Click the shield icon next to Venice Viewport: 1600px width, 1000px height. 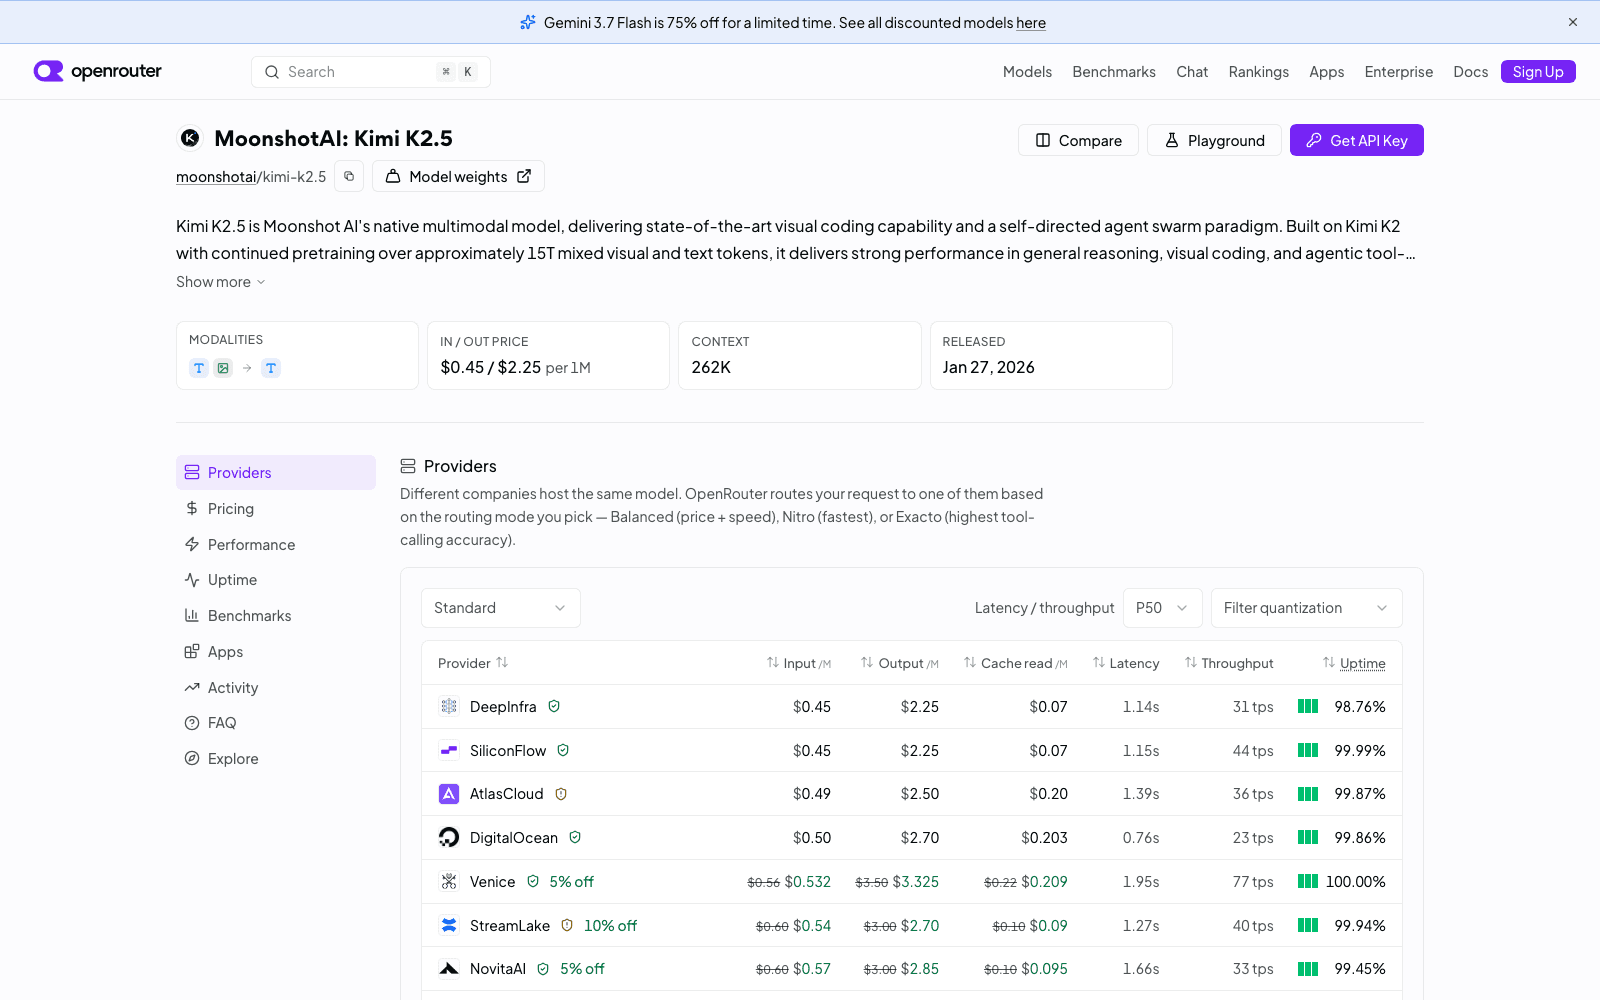(x=533, y=881)
